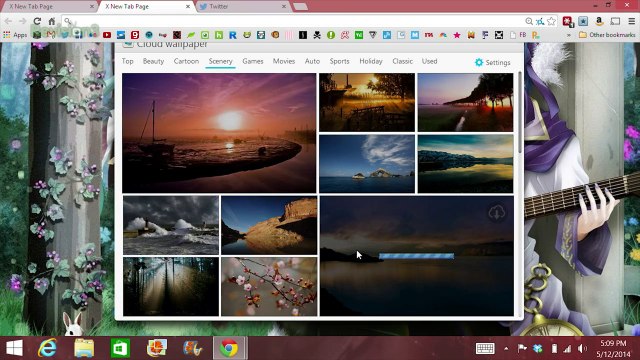Switch to the Sports tab
Screen dimensions: 640x360
339,61
